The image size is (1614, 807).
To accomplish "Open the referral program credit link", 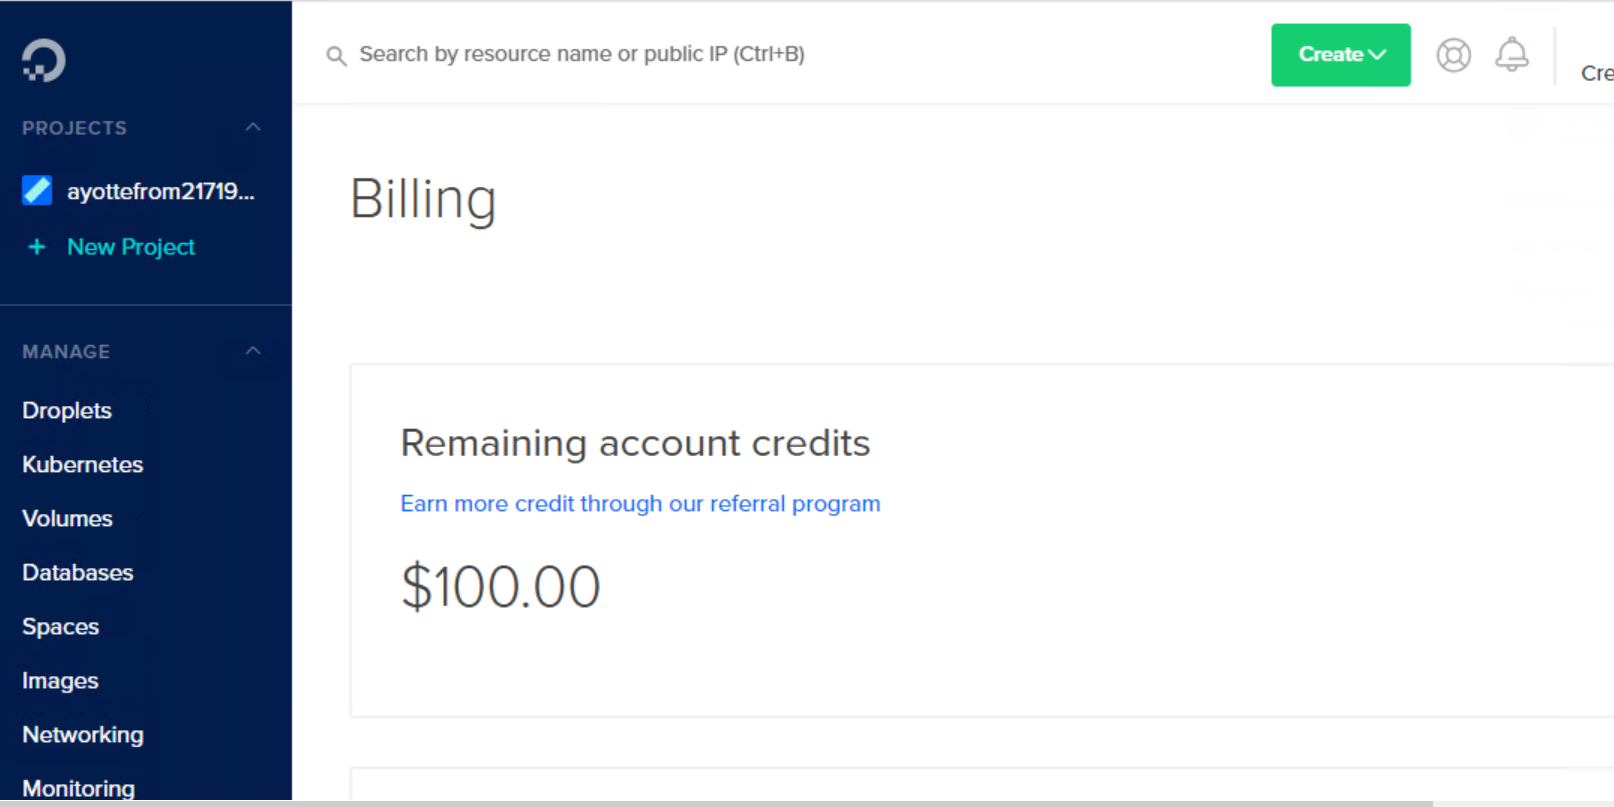I will point(640,504).
